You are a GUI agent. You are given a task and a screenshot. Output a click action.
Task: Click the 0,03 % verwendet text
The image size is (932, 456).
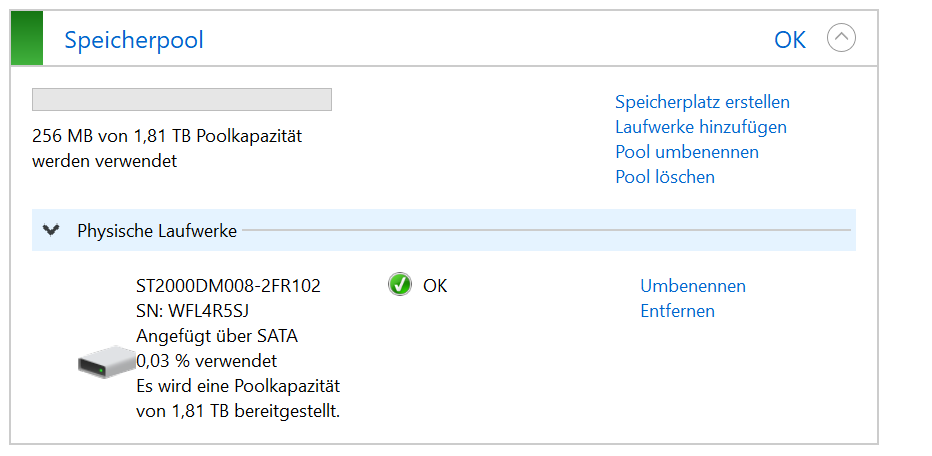click(206, 361)
